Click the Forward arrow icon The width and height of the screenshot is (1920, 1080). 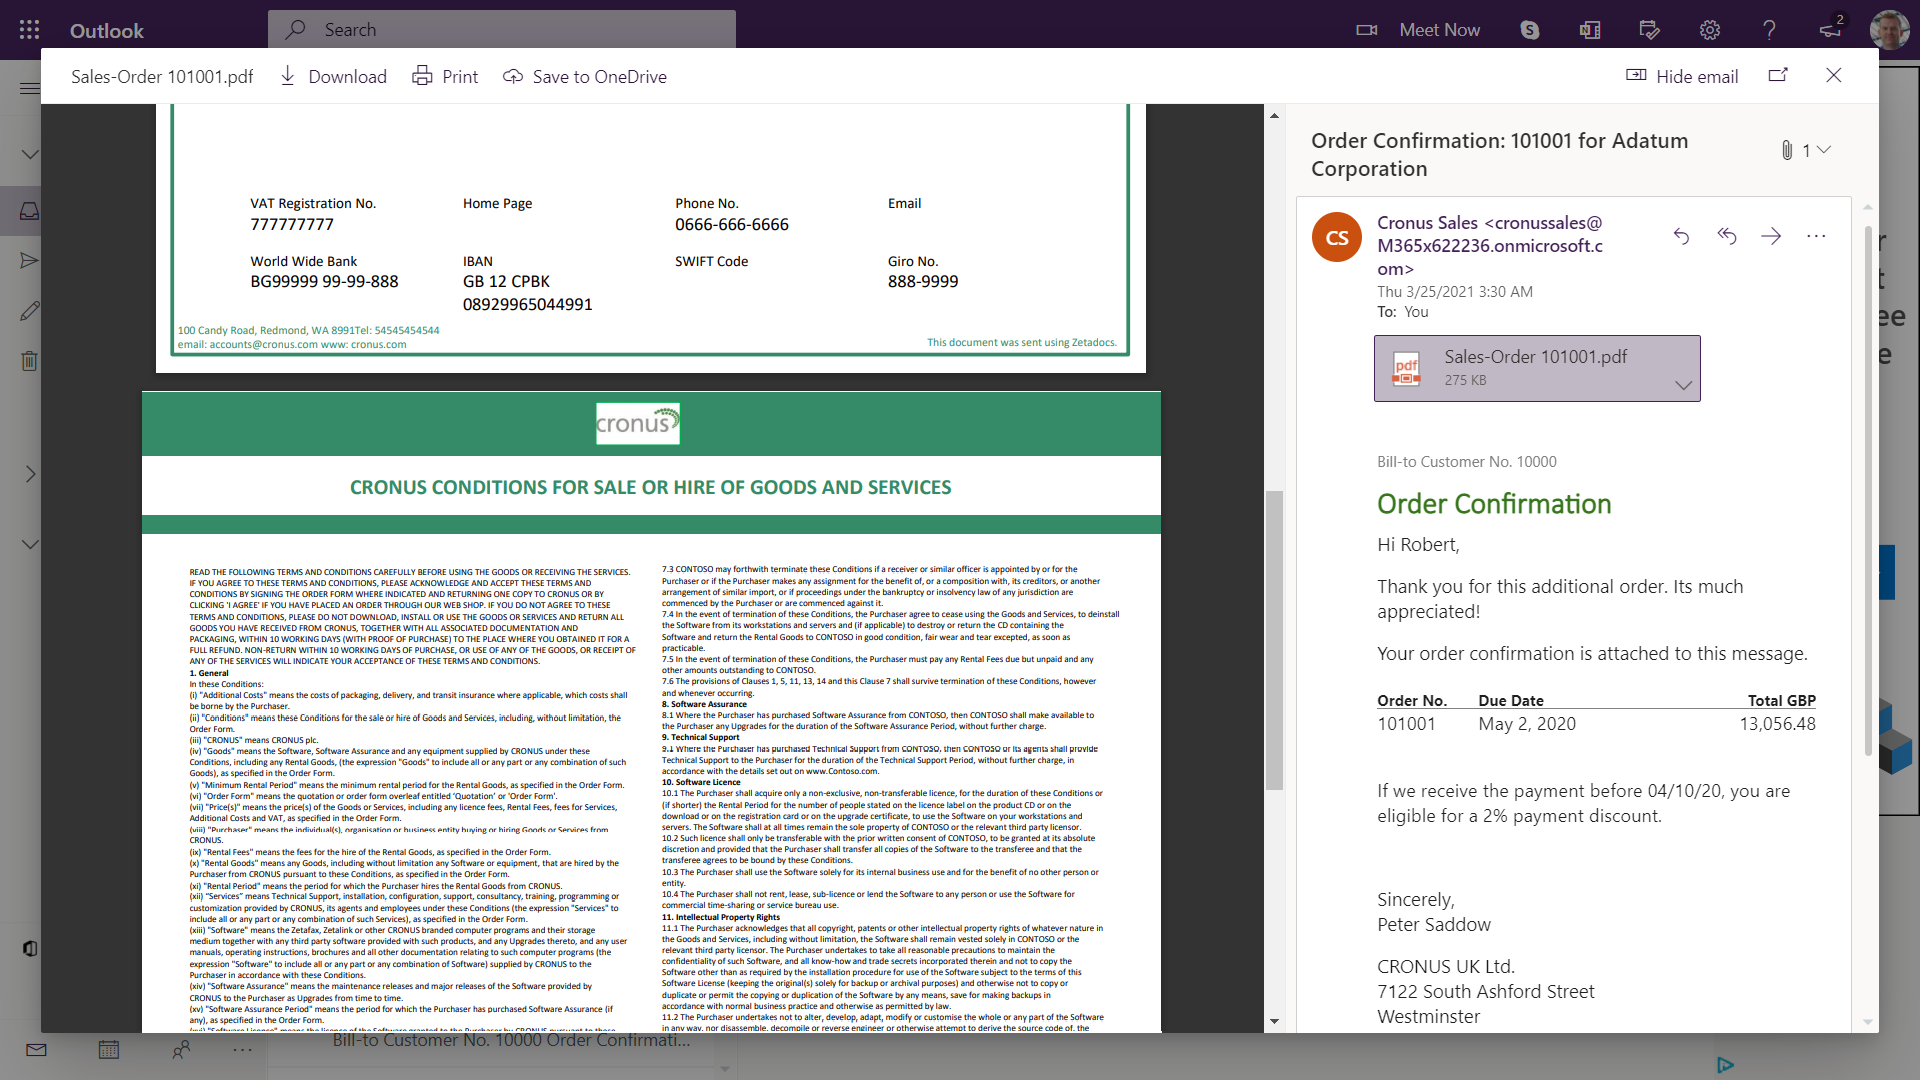click(x=1771, y=236)
